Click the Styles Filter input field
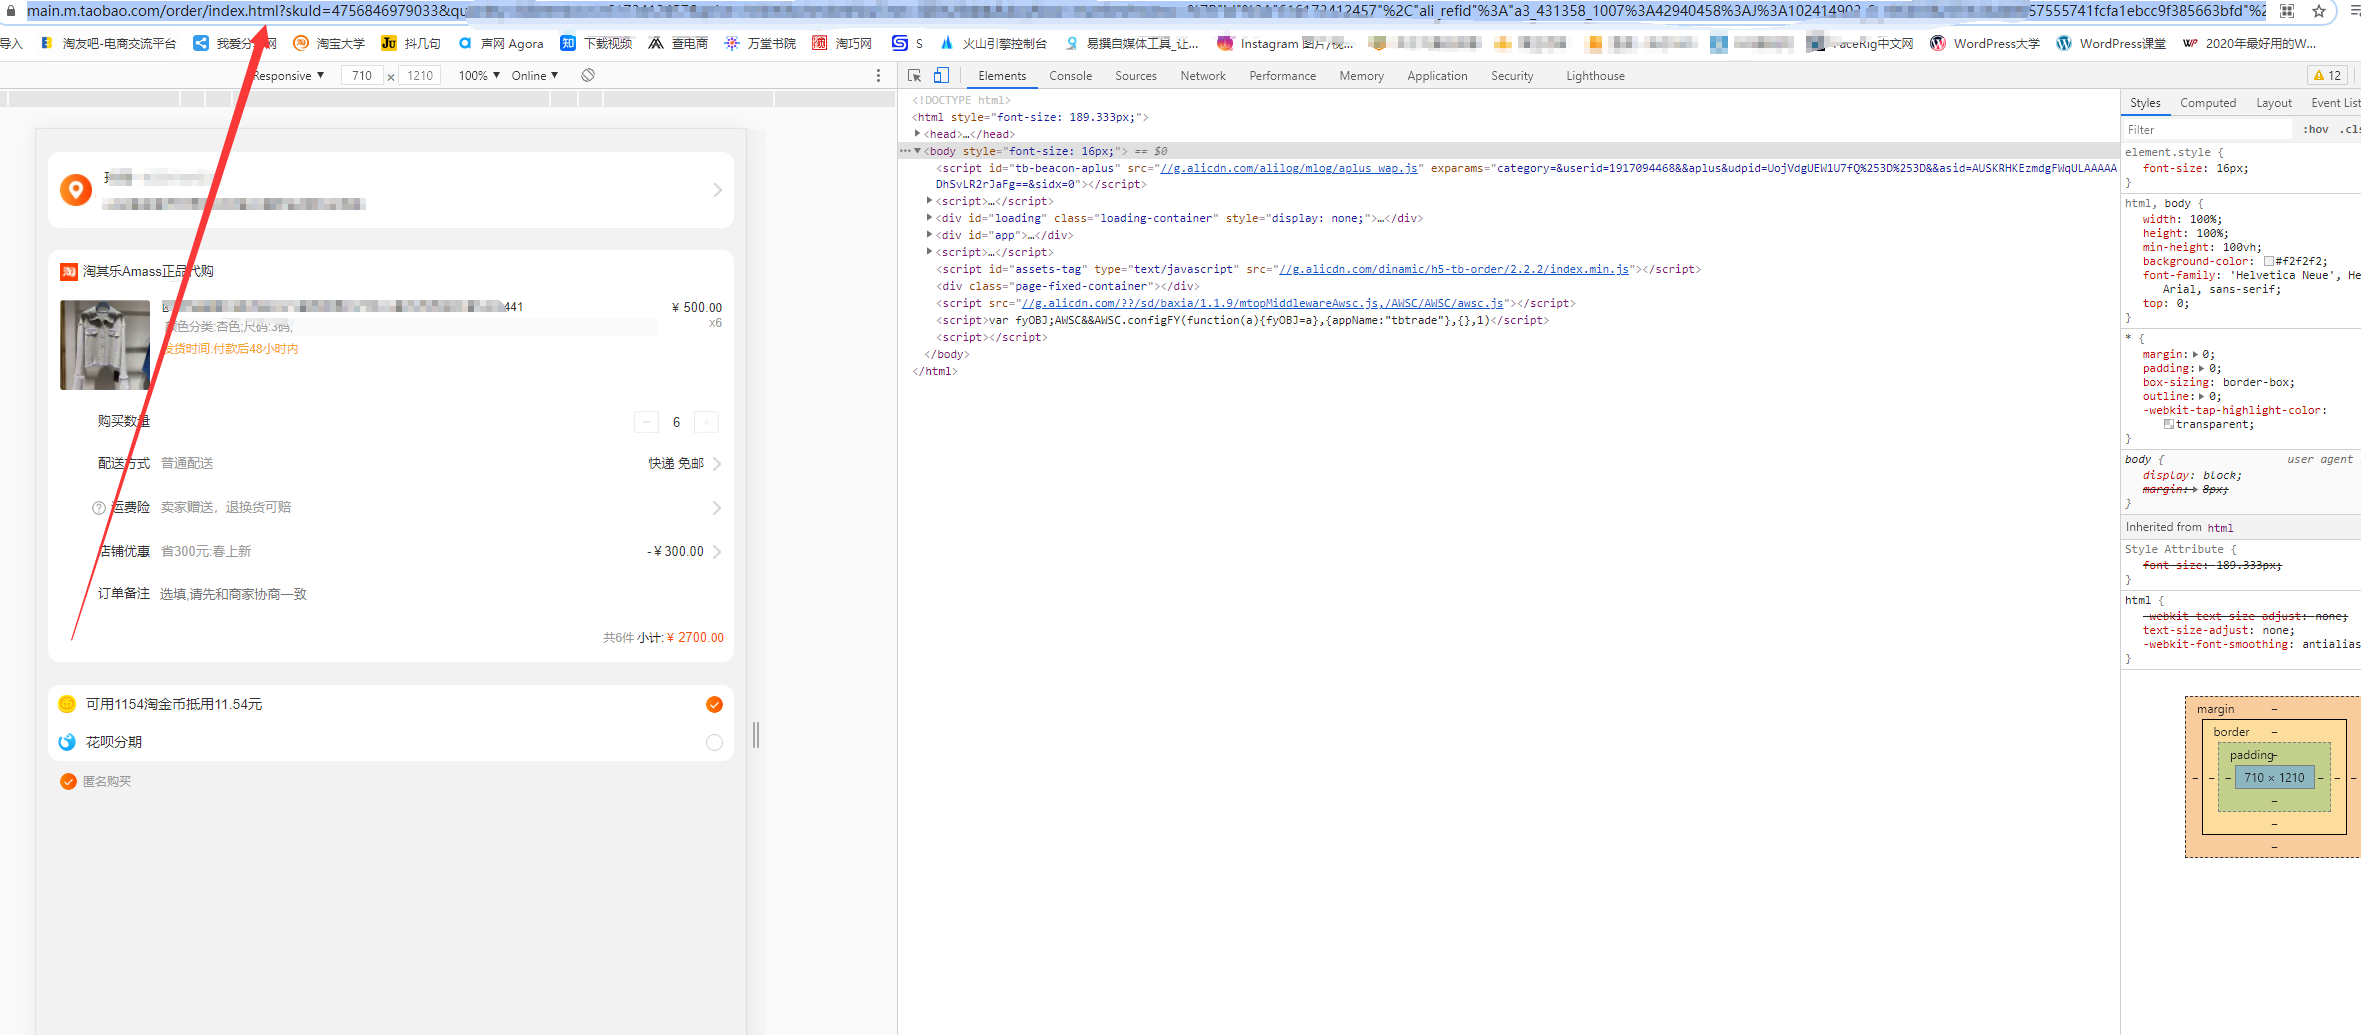The image size is (2361, 1035). 2207,130
